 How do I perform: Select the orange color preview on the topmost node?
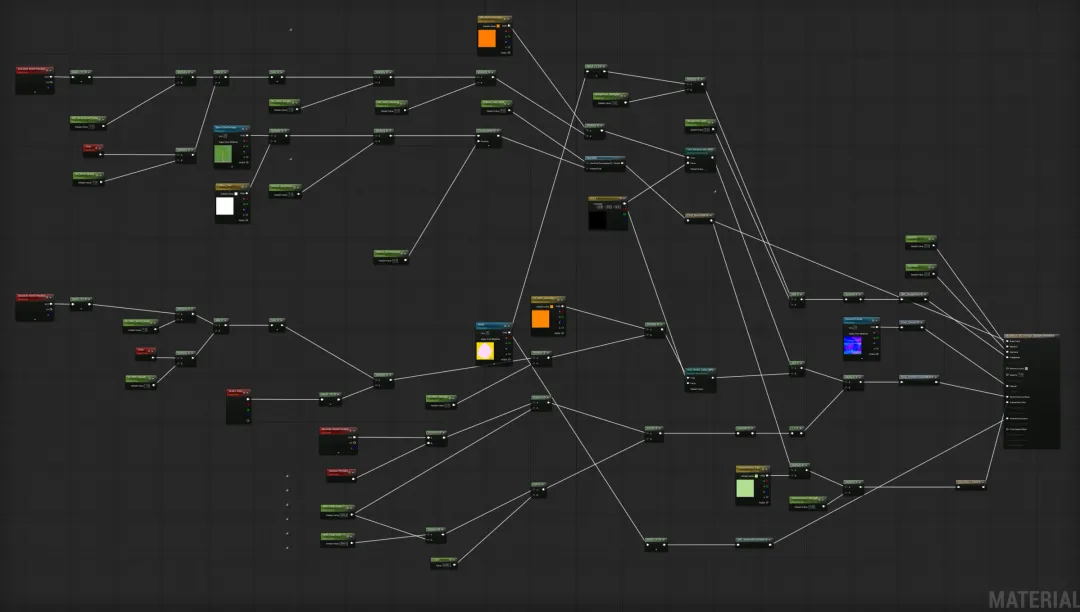tap(487, 39)
